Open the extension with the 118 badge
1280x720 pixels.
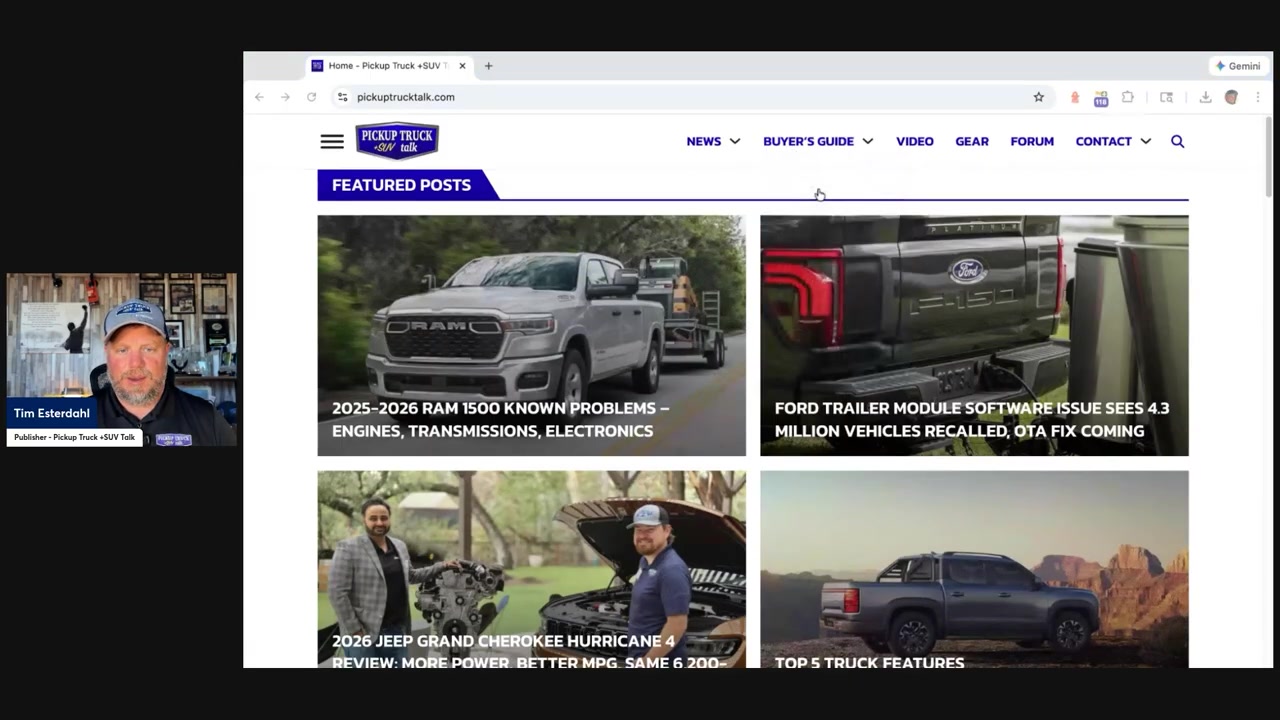(x=1101, y=98)
